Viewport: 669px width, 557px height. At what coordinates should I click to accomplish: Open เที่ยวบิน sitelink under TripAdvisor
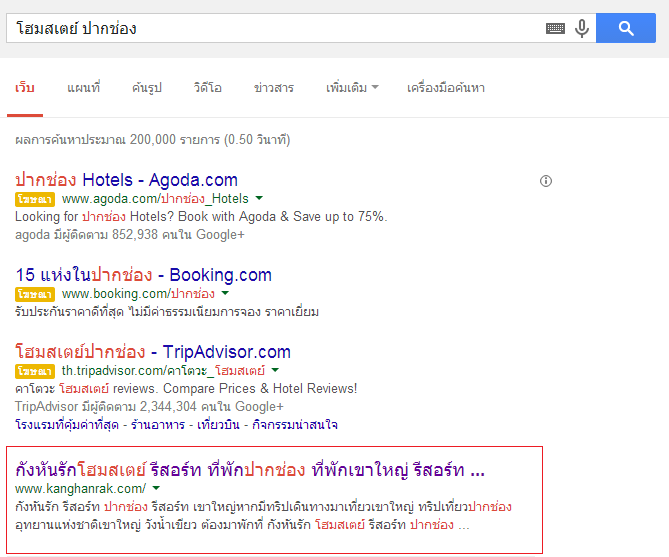click(x=218, y=425)
